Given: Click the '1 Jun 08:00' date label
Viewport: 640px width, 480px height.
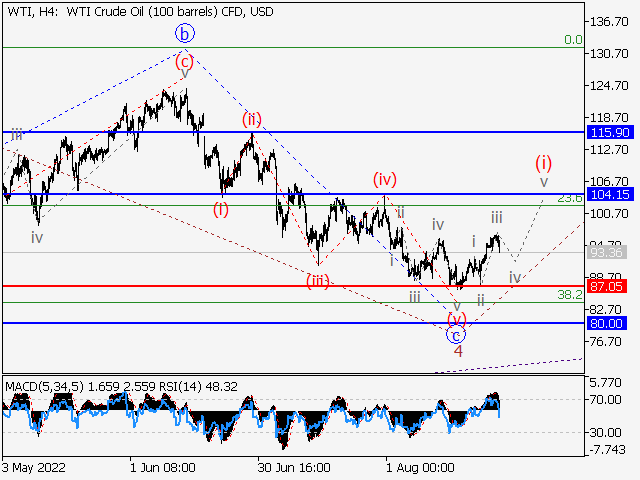Looking at the screenshot, I should pyautogui.click(x=162, y=467).
